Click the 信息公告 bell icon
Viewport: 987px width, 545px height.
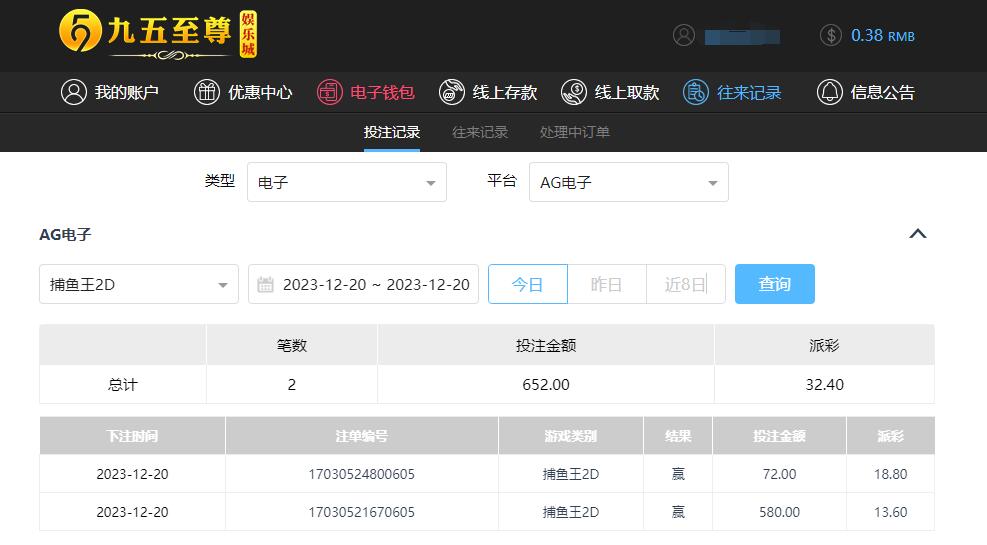(x=830, y=93)
